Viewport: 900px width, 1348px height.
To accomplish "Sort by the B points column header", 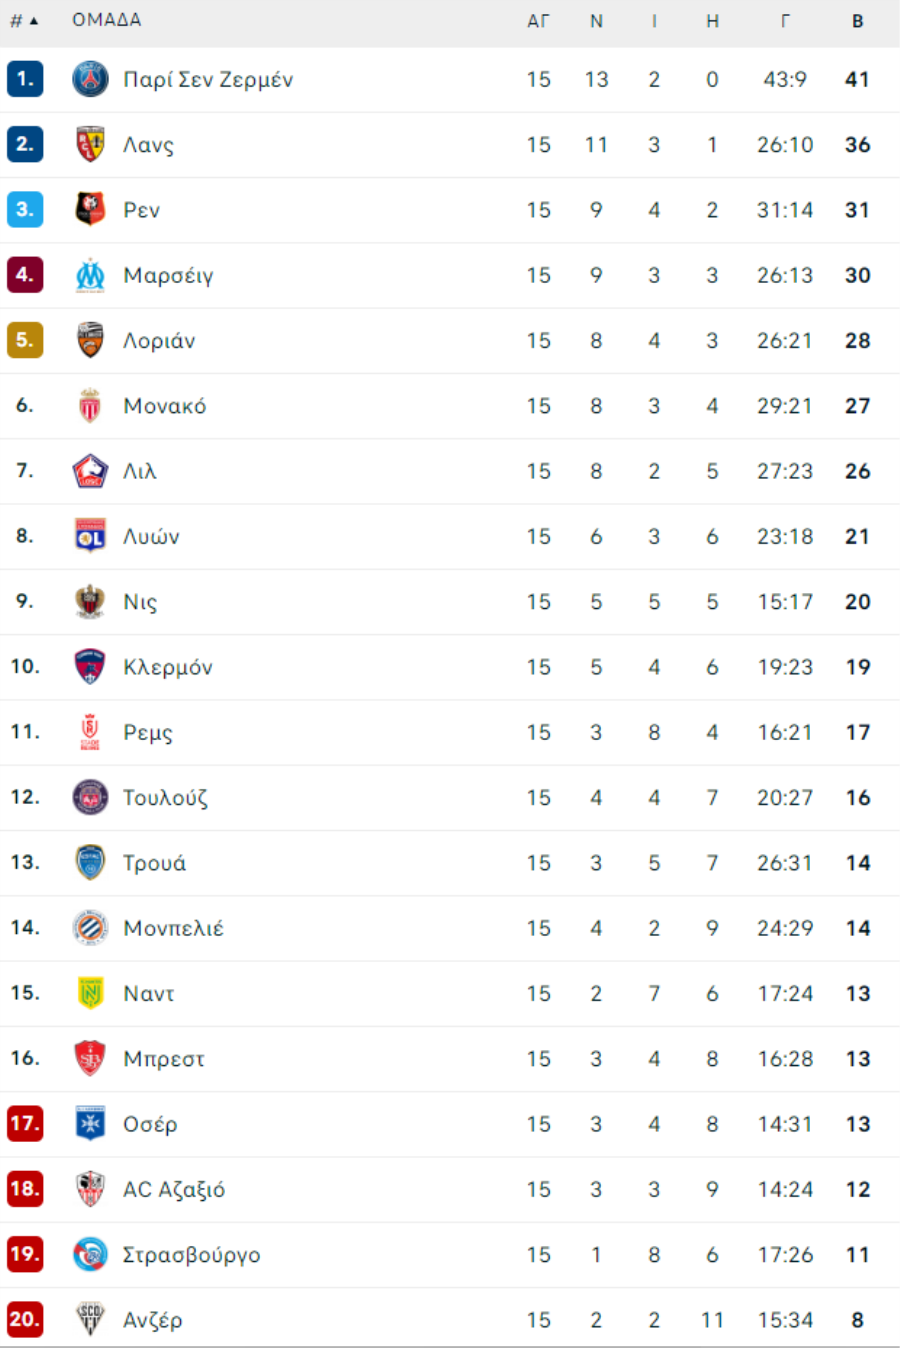I will (857, 21).
